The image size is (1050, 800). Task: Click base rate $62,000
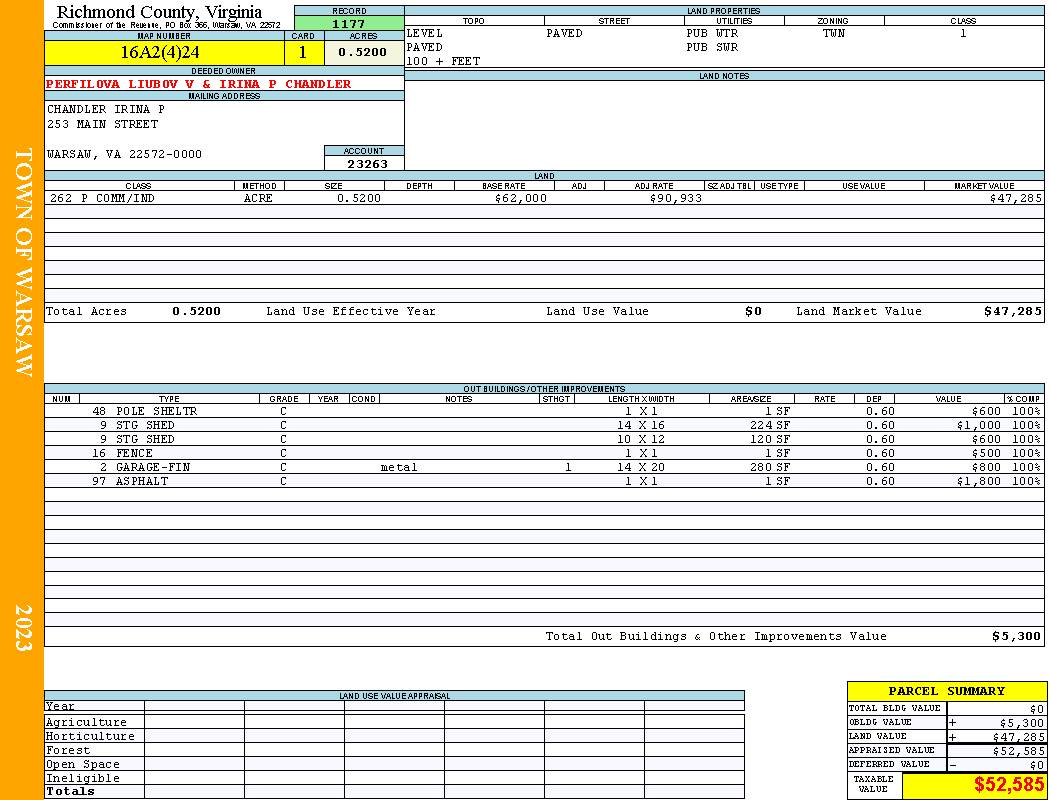520,199
